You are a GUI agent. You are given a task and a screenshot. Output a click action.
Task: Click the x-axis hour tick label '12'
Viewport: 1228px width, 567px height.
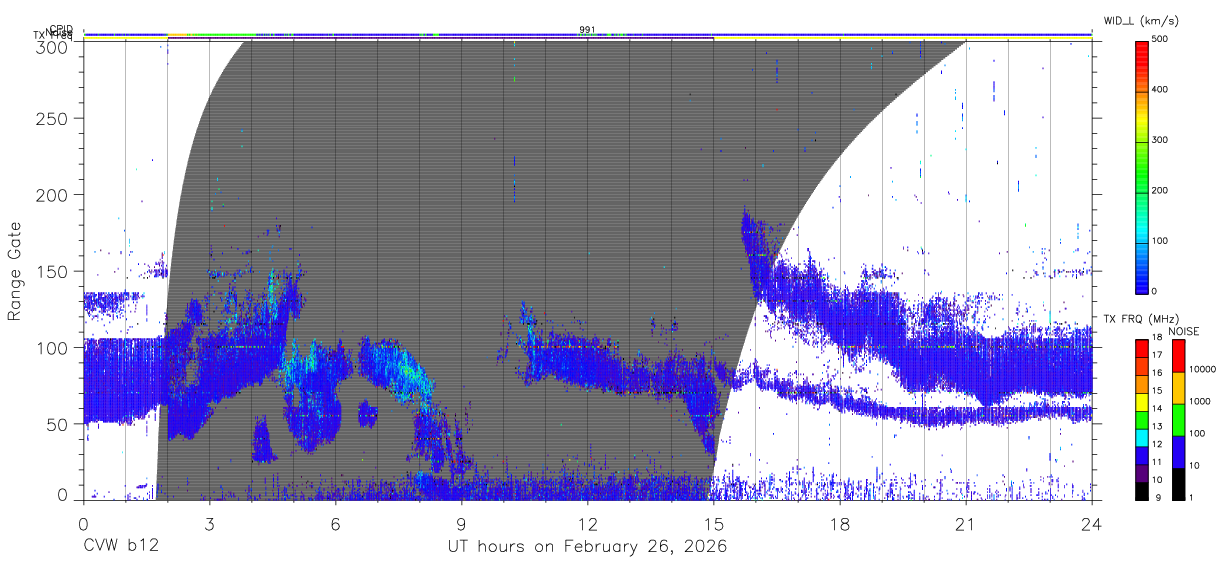coord(587,523)
